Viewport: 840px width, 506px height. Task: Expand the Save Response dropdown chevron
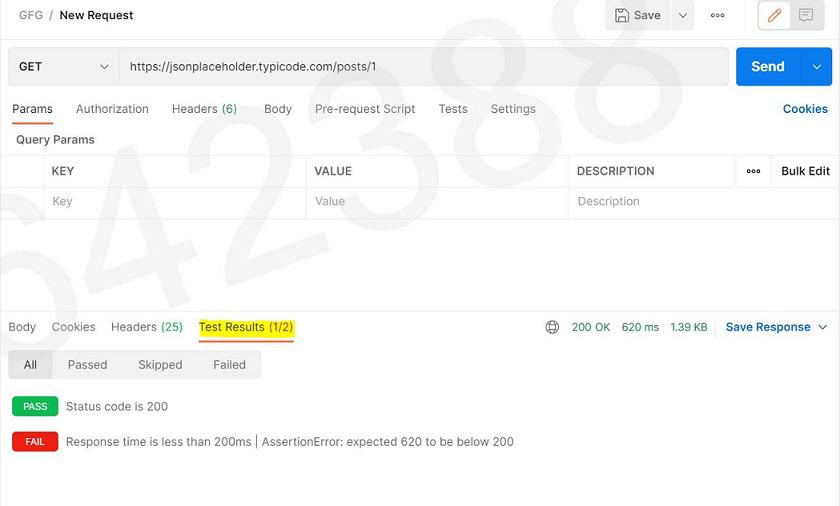pyautogui.click(x=823, y=327)
